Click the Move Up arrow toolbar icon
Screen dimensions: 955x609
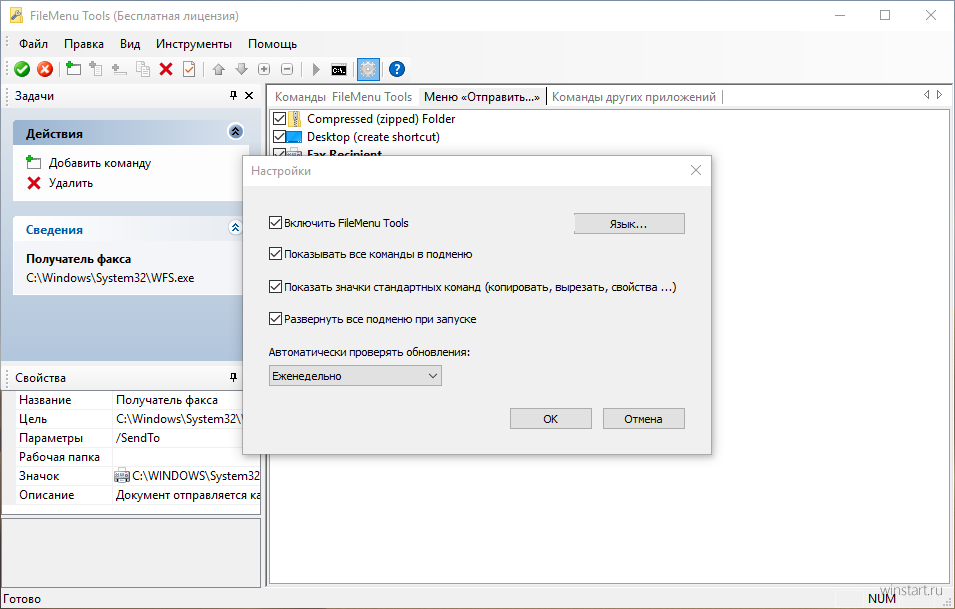(219, 69)
